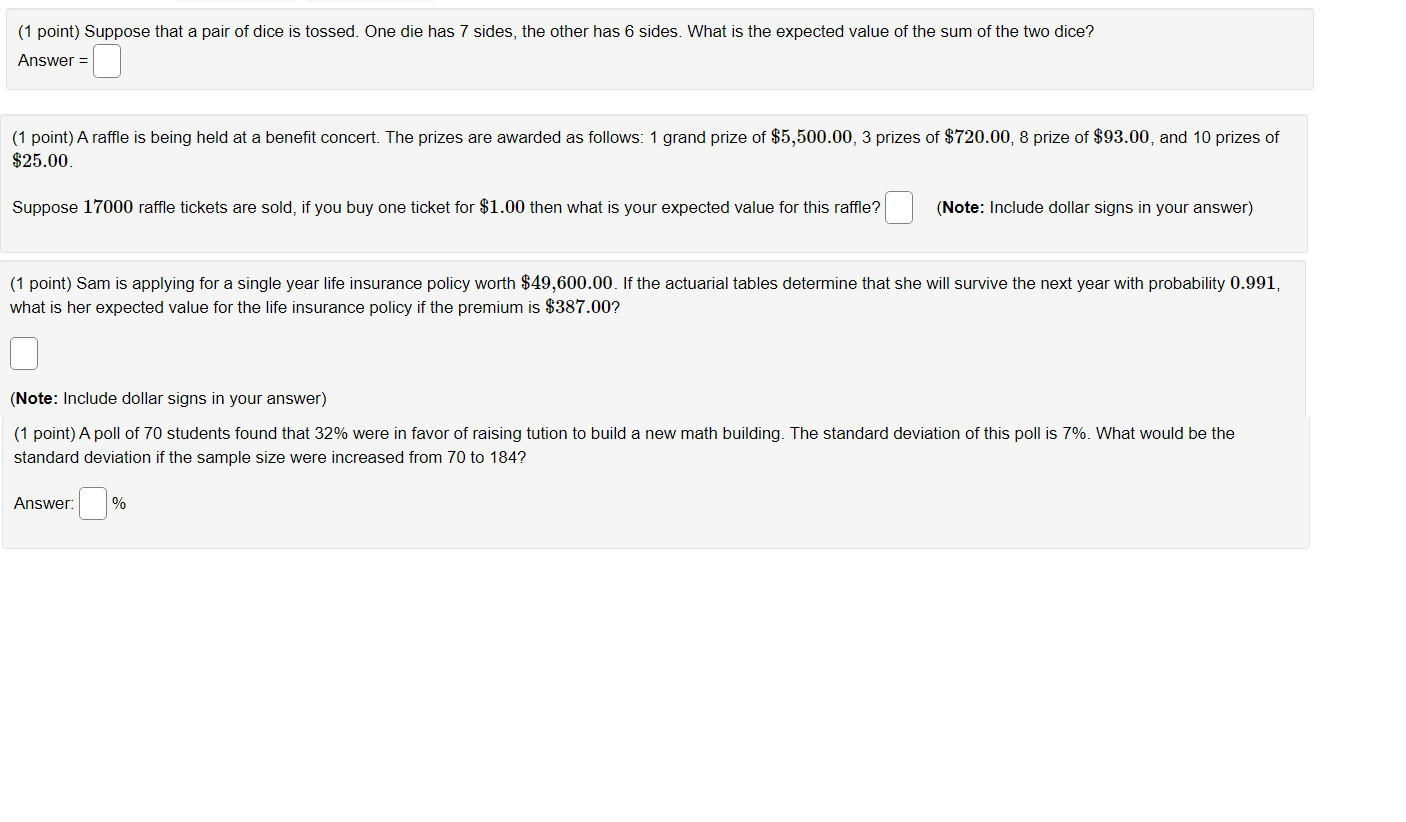Image resolution: width=1406 pixels, height=822 pixels.
Task: Click the "Answer =" label in dice question
Action: point(53,61)
